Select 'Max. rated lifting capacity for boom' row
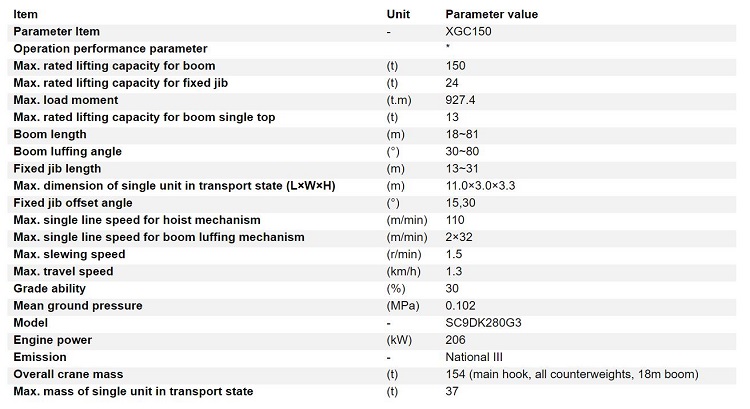Image resolution: width=750 pixels, height=409 pixels. 372,66
